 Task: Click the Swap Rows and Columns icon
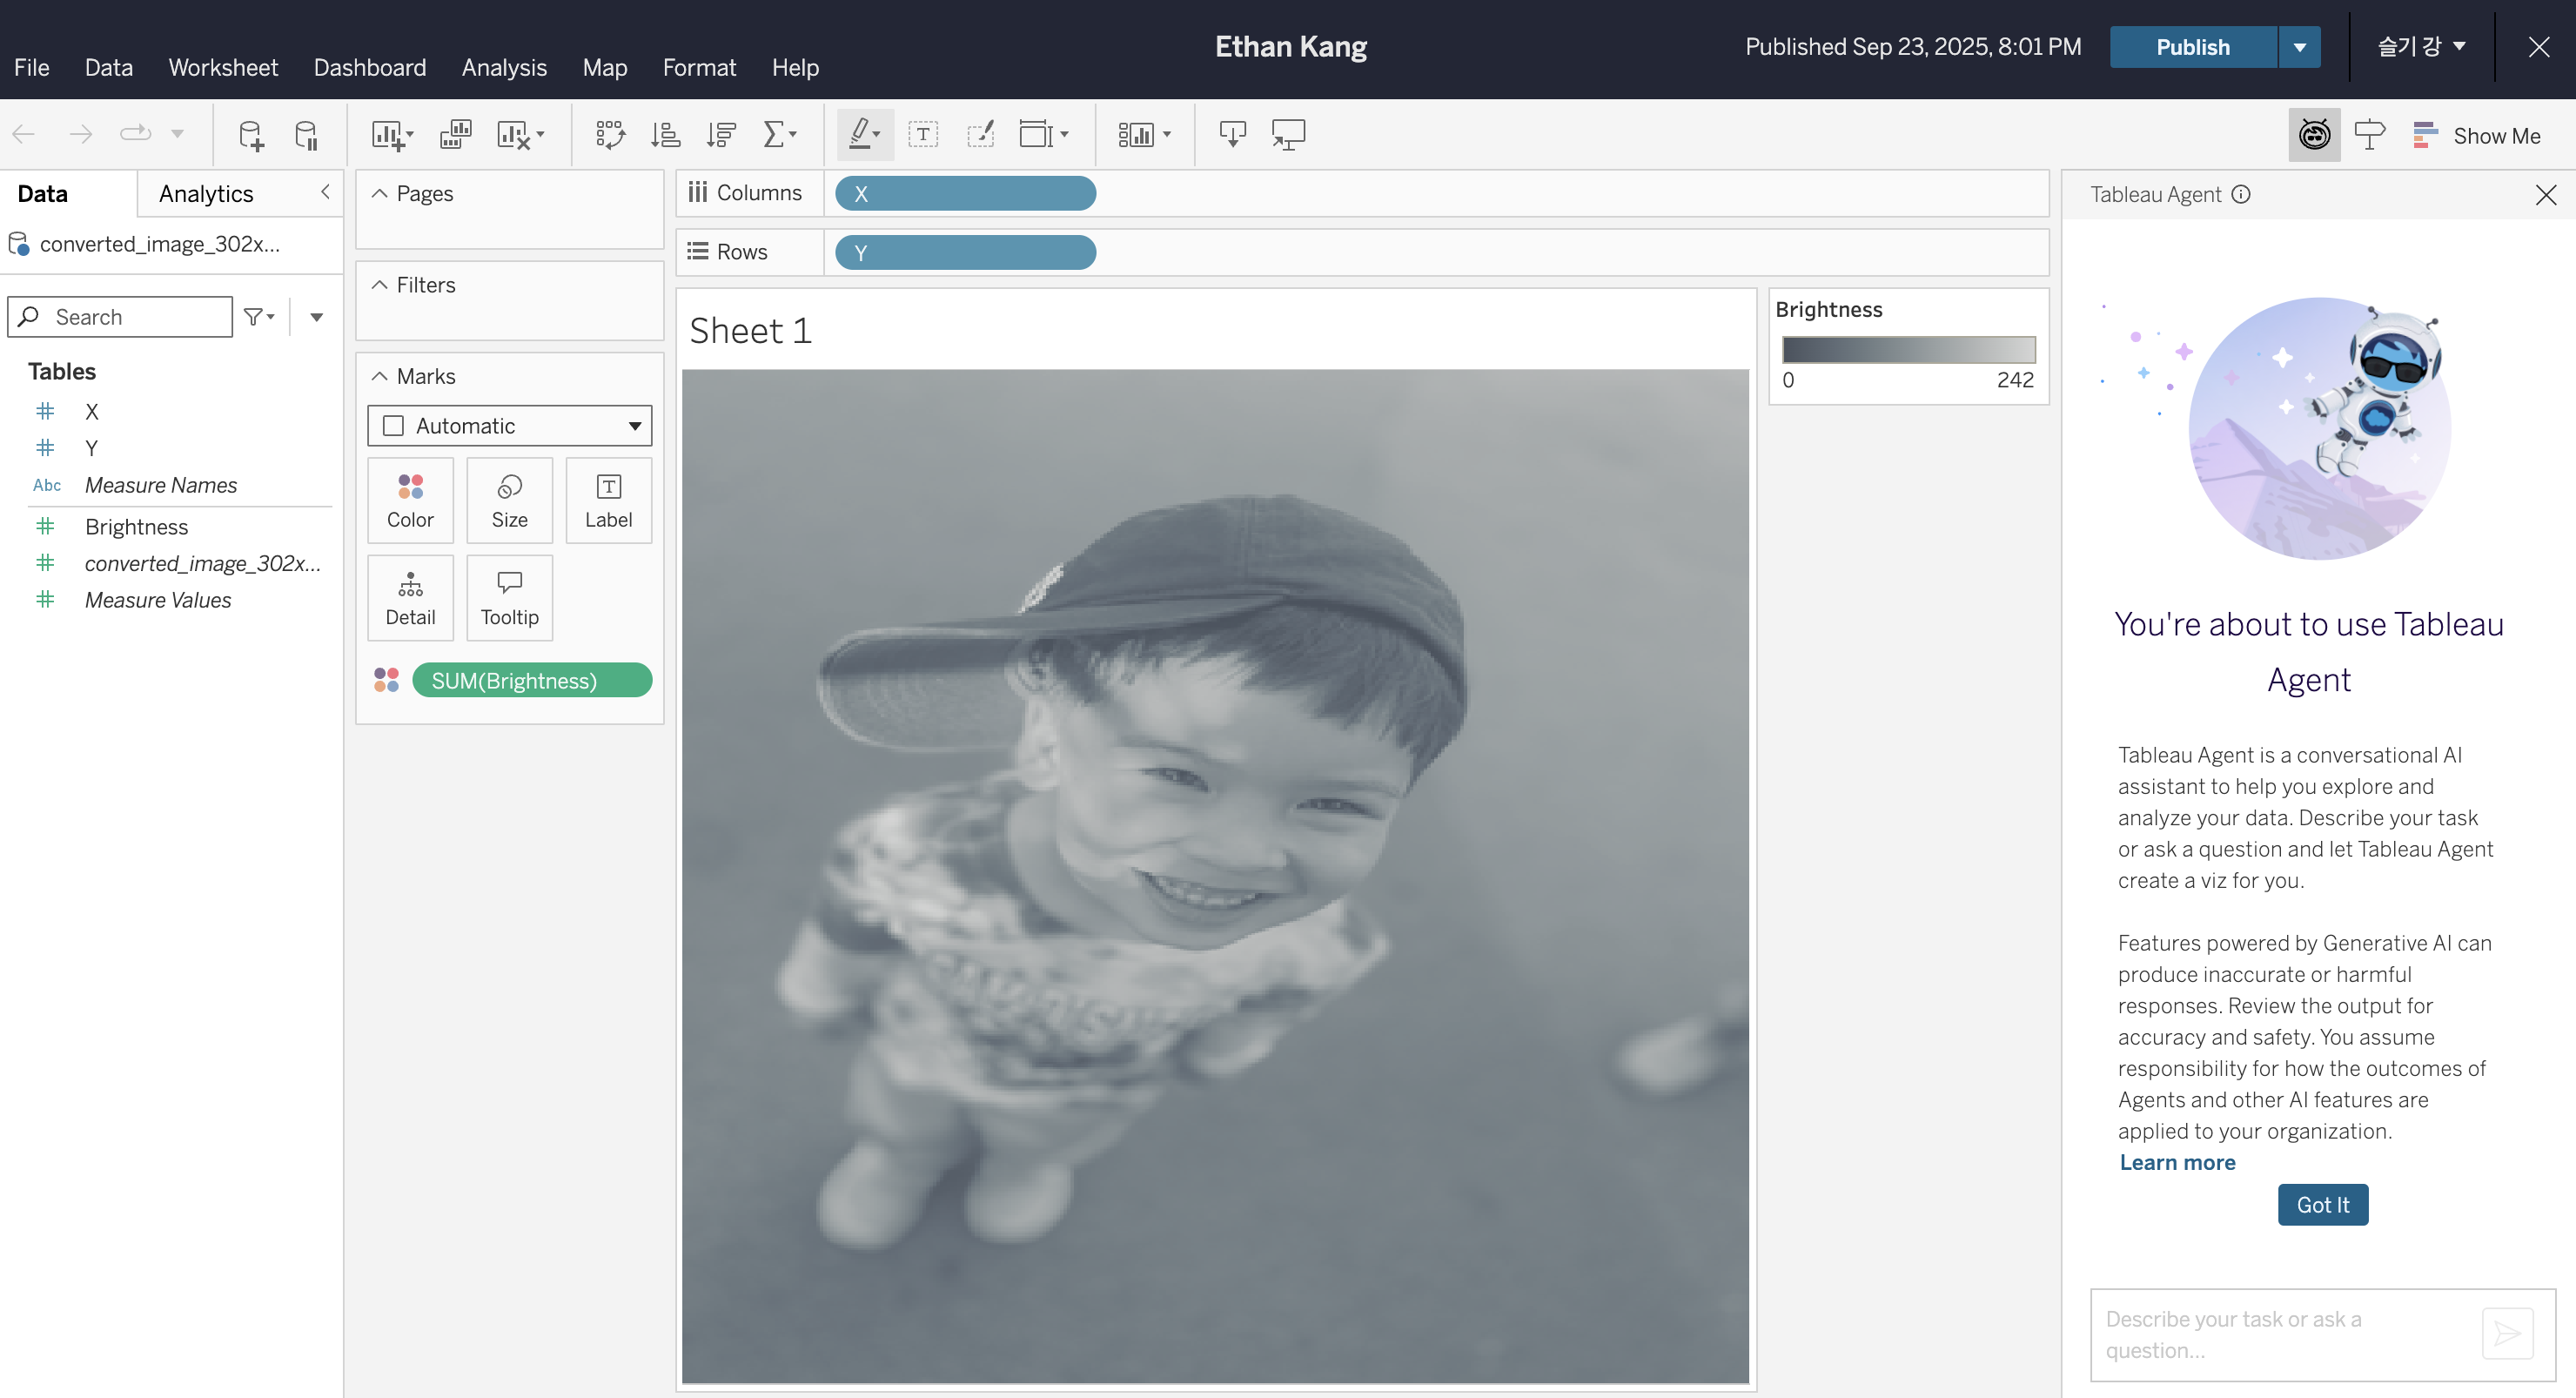click(x=610, y=135)
